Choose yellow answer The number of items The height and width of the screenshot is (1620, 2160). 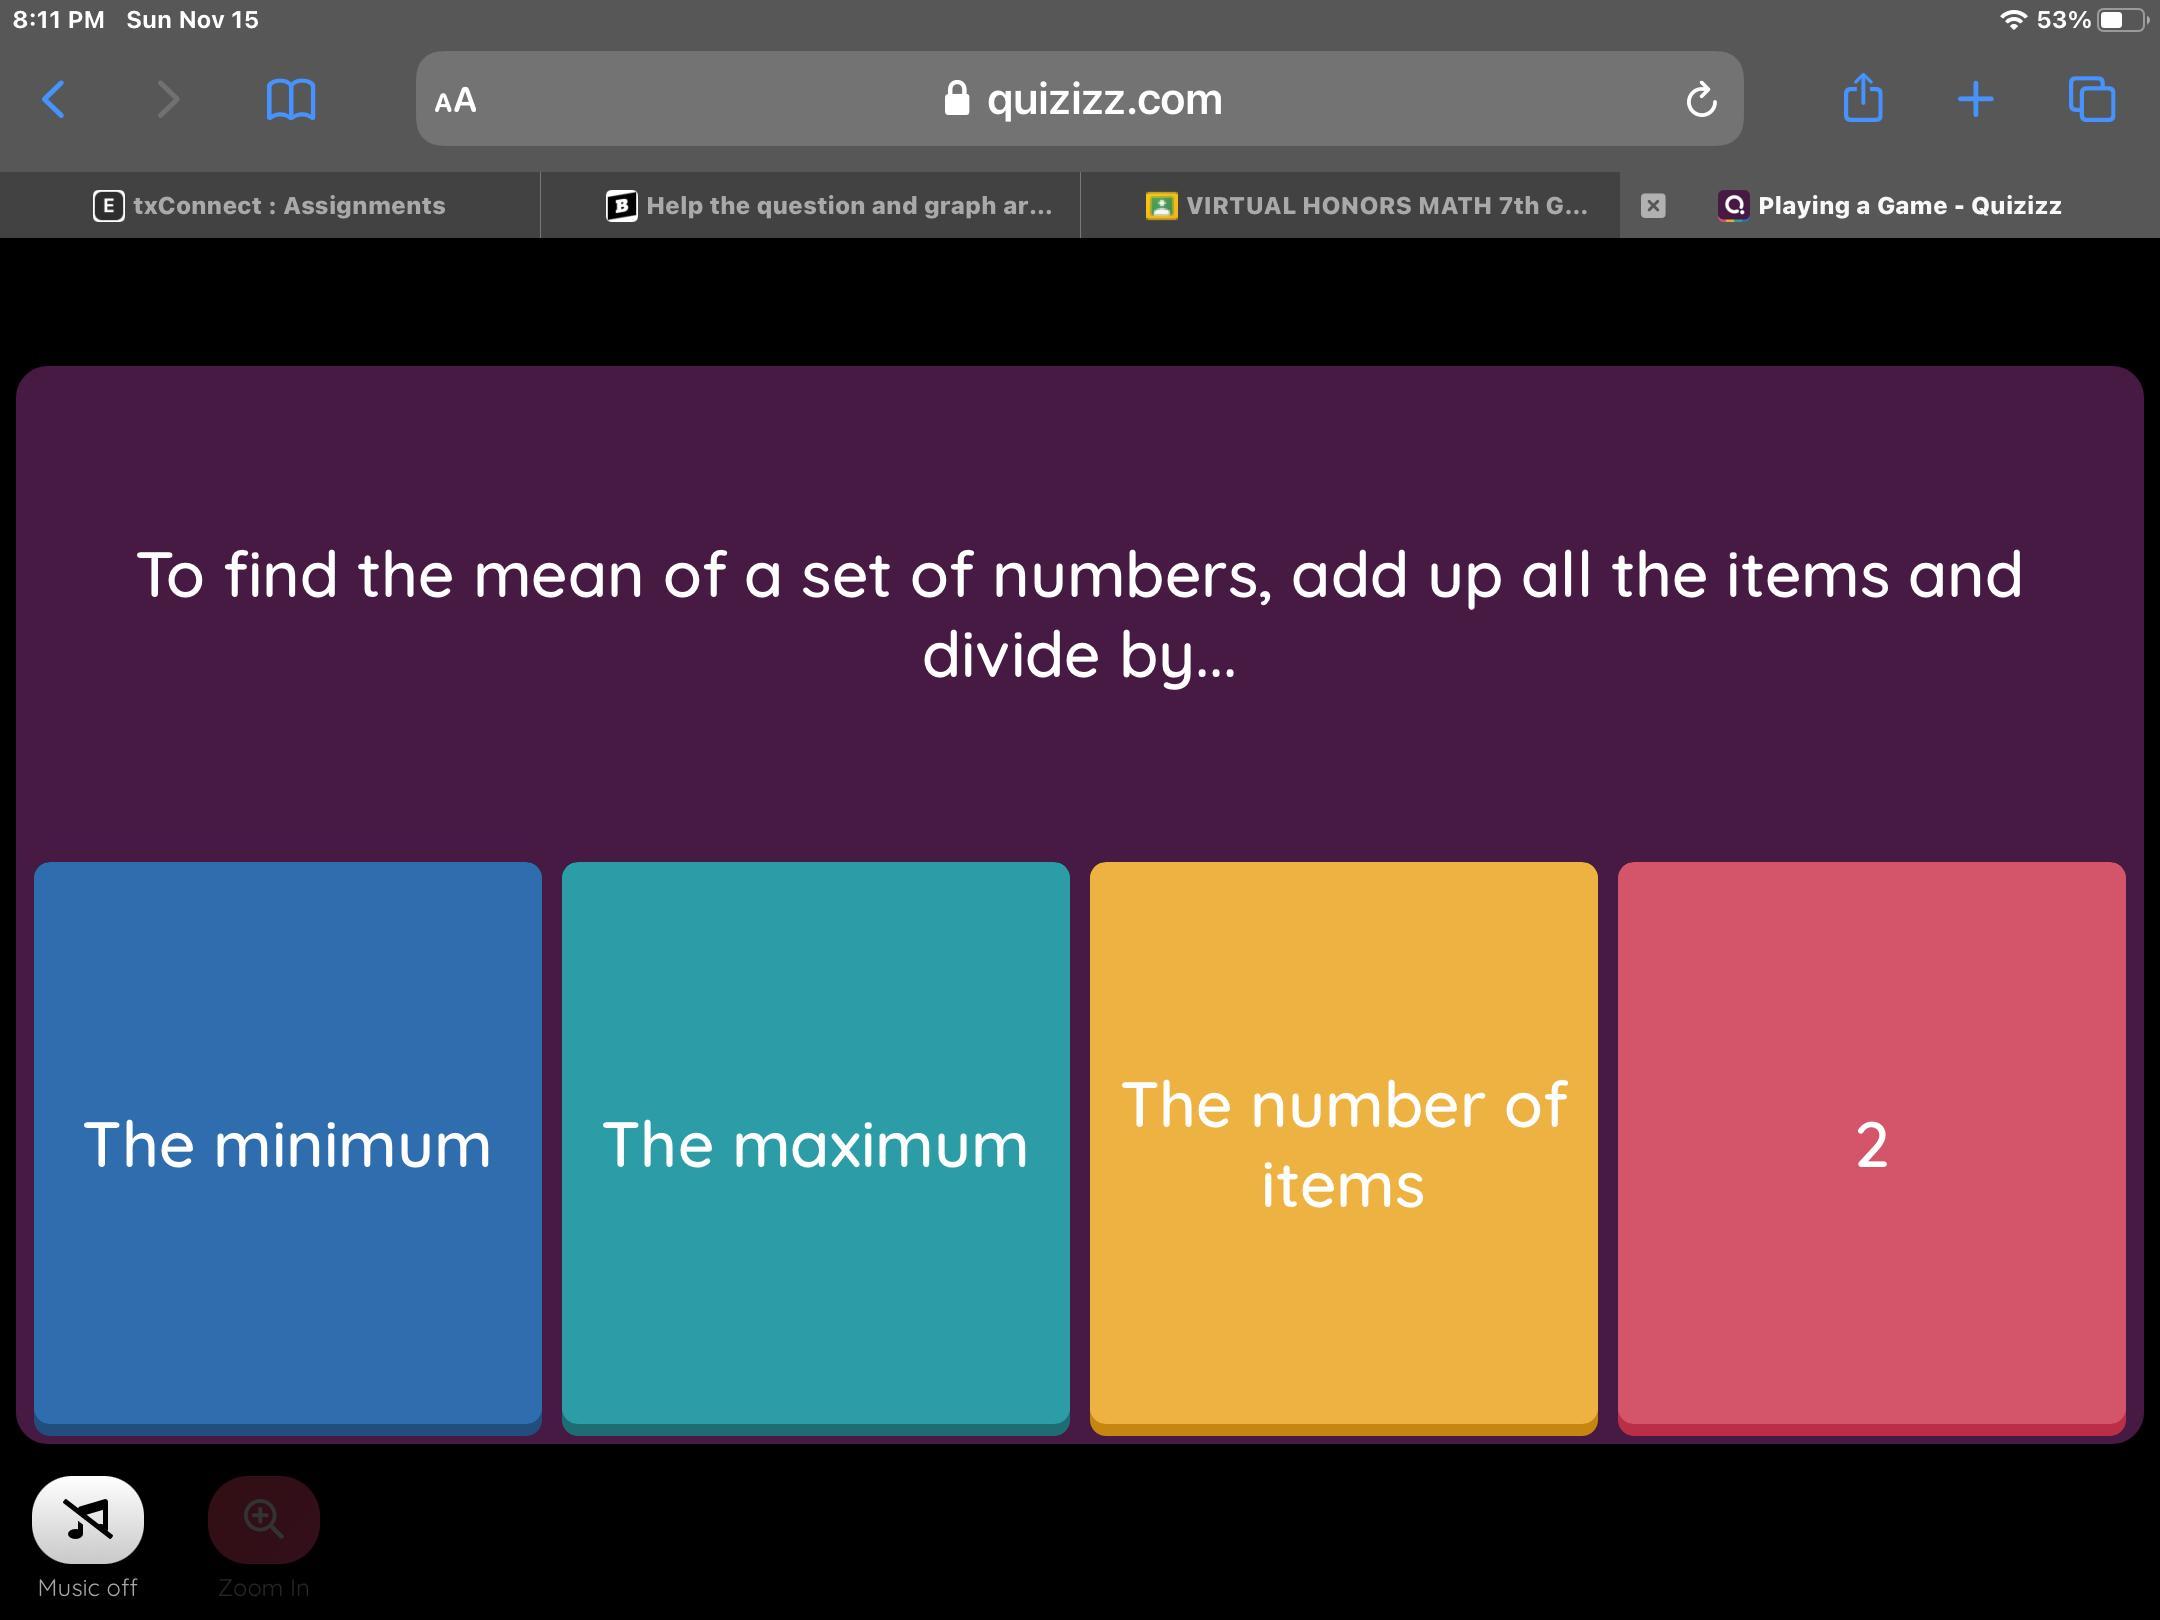point(1343,1144)
